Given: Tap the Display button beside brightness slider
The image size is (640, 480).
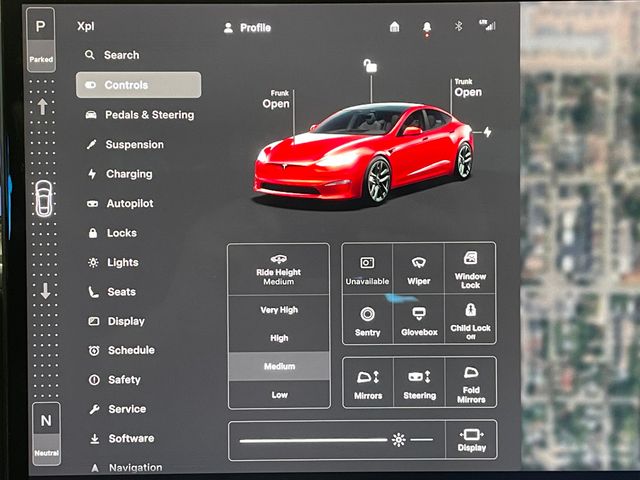Looking at the screenshot, I should pos(471,440).
